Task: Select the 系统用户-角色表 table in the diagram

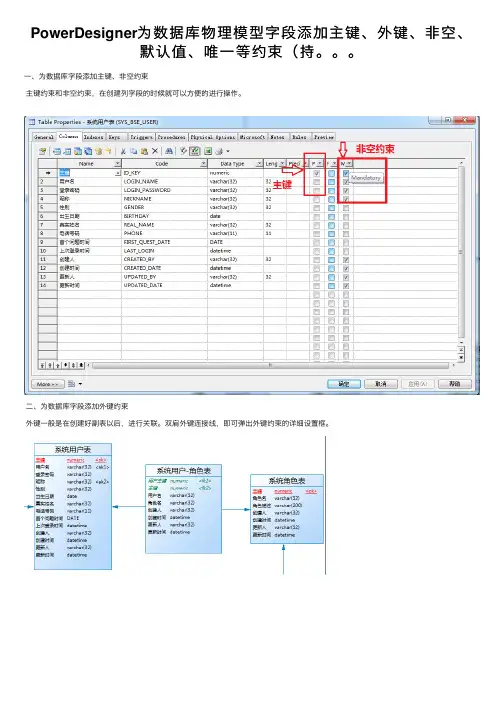Action: (184, 509)
